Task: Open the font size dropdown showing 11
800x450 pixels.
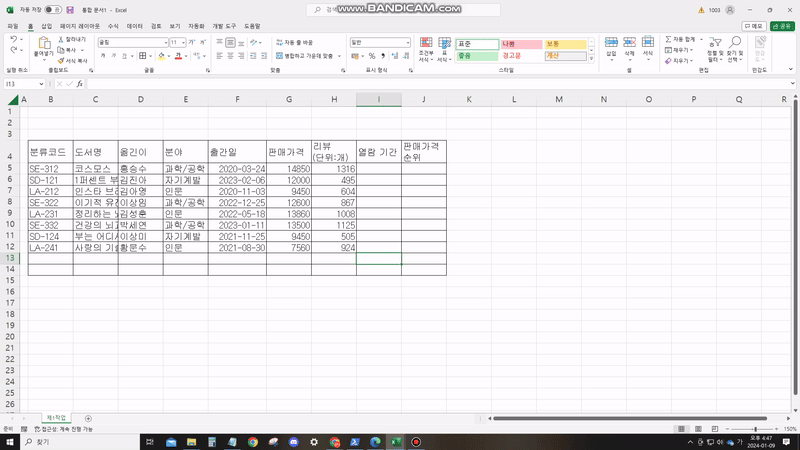Action: [183, 42]
